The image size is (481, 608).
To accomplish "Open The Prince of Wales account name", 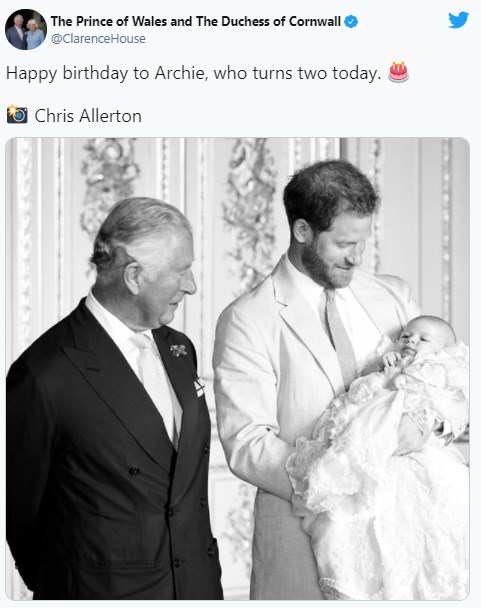I will point(195,21).
